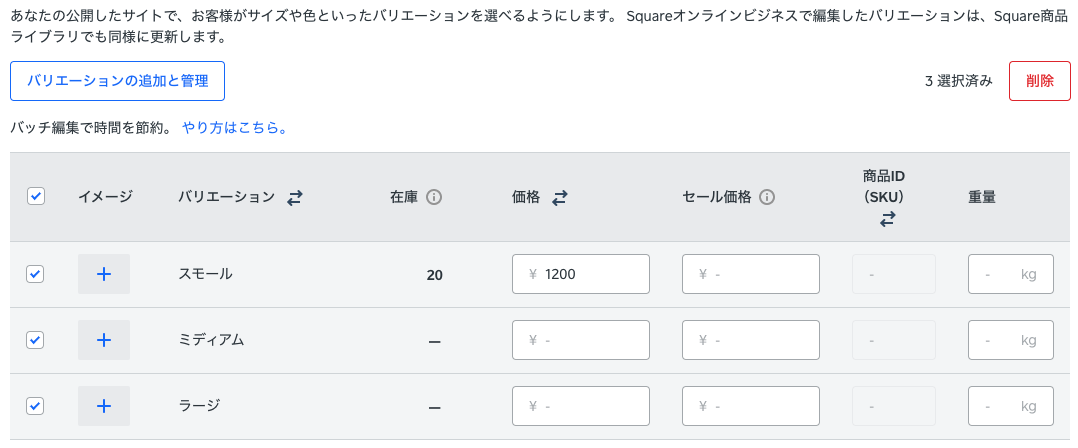Uncheck the スモール row checkbox
The width and height of the screenshot is (1078, 448).
[35, 274]
